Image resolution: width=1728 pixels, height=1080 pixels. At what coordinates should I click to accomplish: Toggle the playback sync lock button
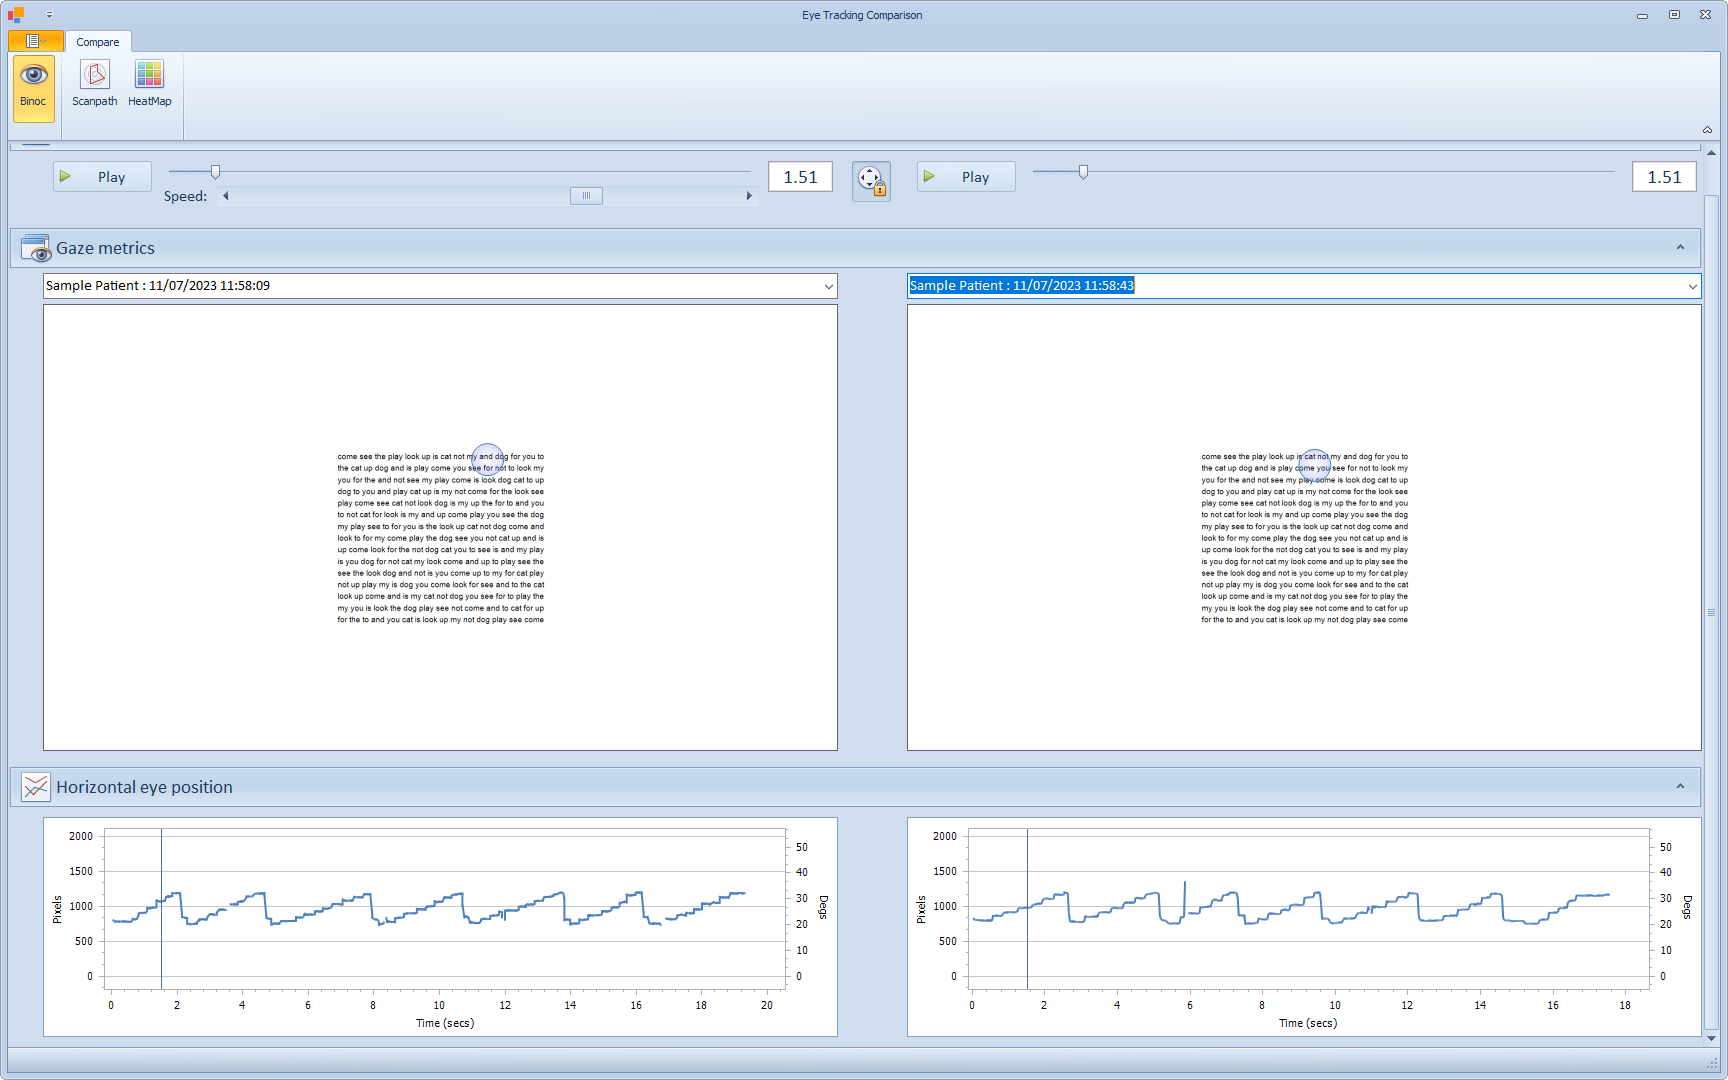pos(871,181)
